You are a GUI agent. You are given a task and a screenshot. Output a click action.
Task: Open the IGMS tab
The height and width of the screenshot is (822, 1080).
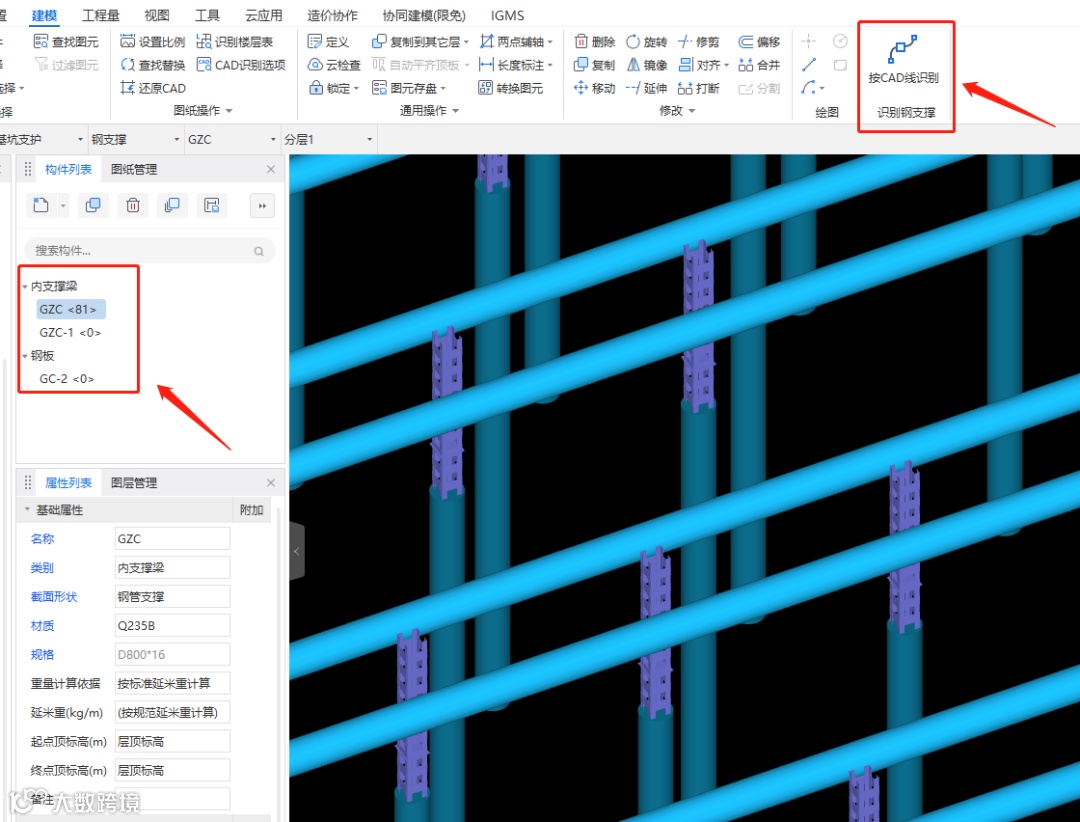(x=508, y=14)
